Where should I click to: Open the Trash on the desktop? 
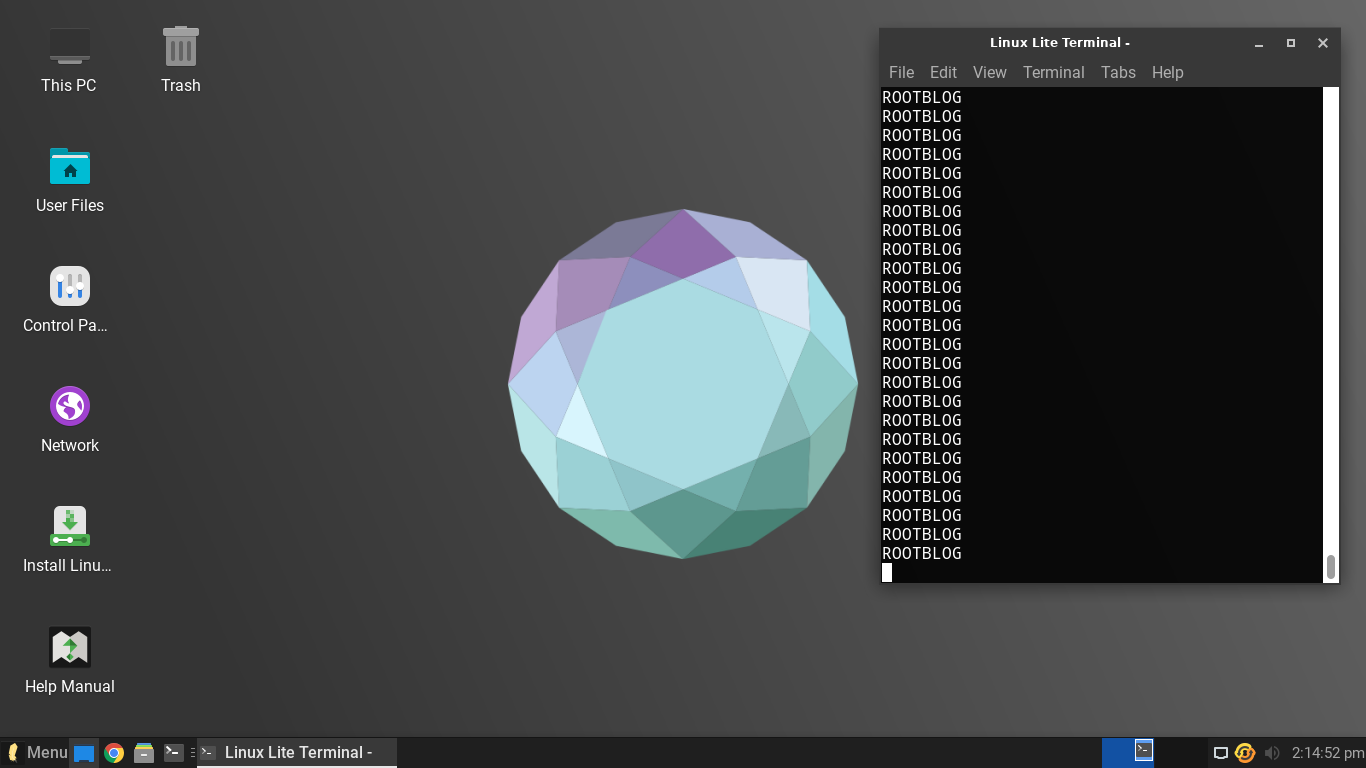[180, 45]
